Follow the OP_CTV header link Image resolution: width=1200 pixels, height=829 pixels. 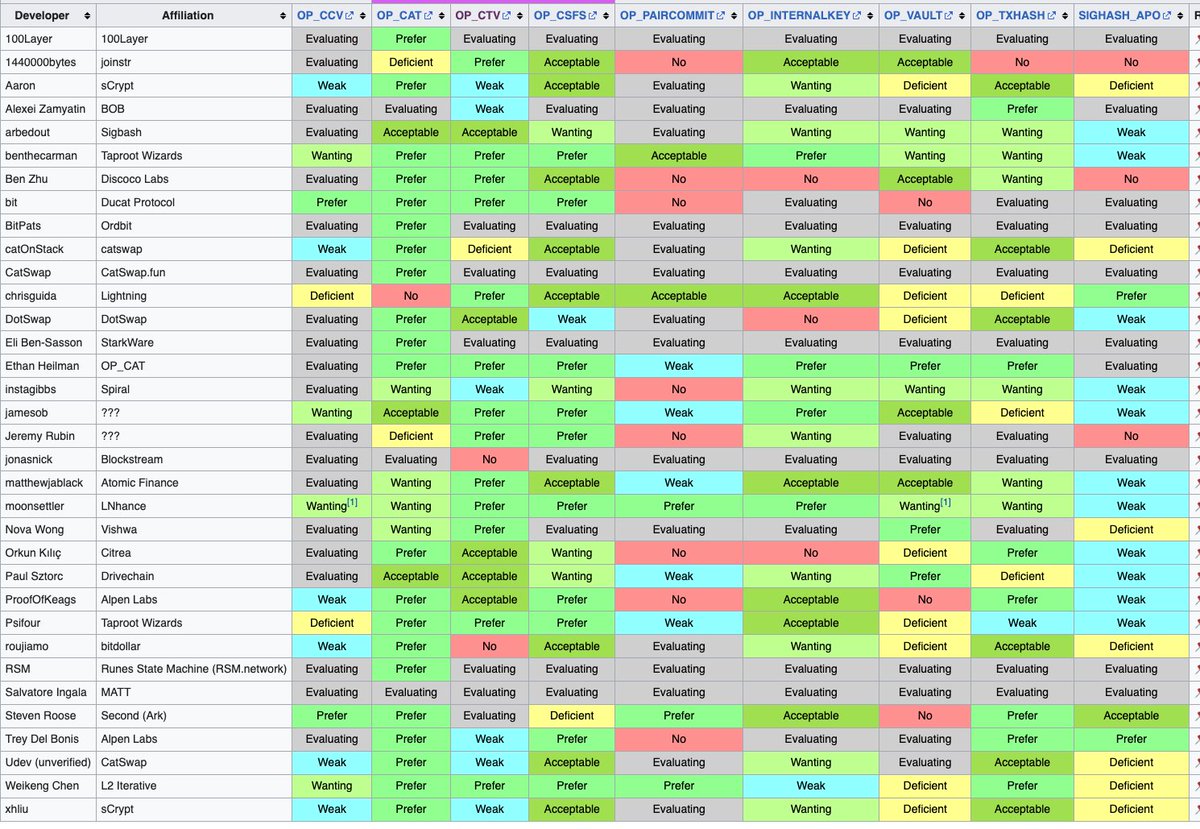[x=477, y=16]
